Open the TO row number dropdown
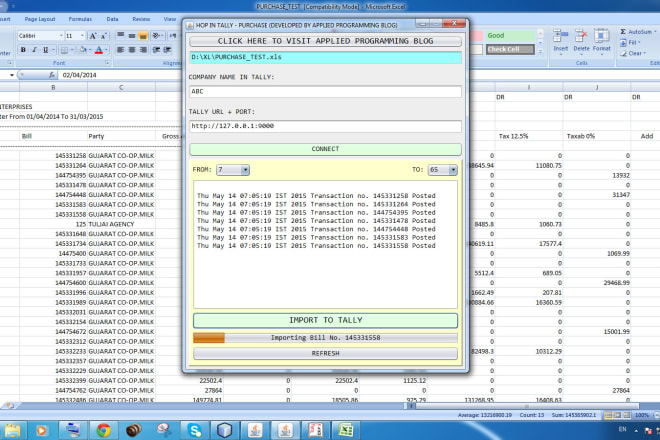The height and width of the screenshot is (440, 660). tap(453, 170)
